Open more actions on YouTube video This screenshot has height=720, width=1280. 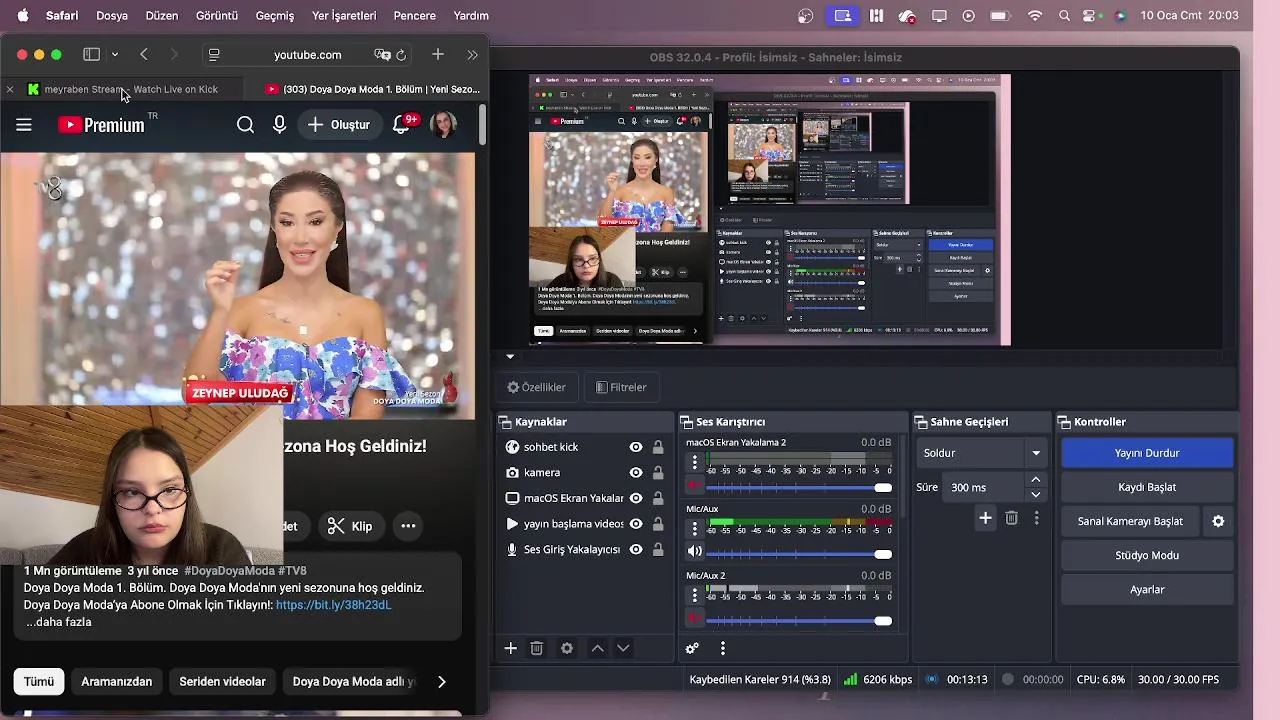[408, 526]
